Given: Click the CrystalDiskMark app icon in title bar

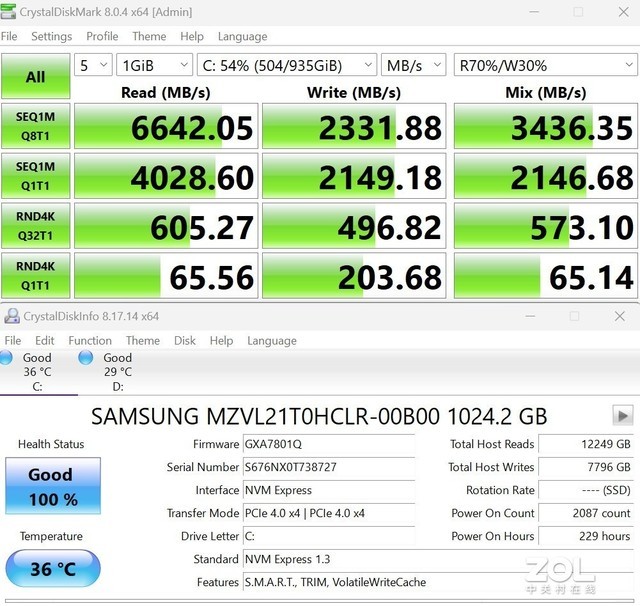Looking at the screenshot, I should tap(11, 12).
